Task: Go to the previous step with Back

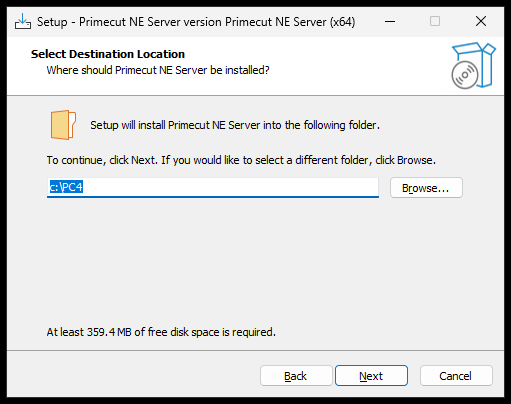Action: click(x=296, y=376)
